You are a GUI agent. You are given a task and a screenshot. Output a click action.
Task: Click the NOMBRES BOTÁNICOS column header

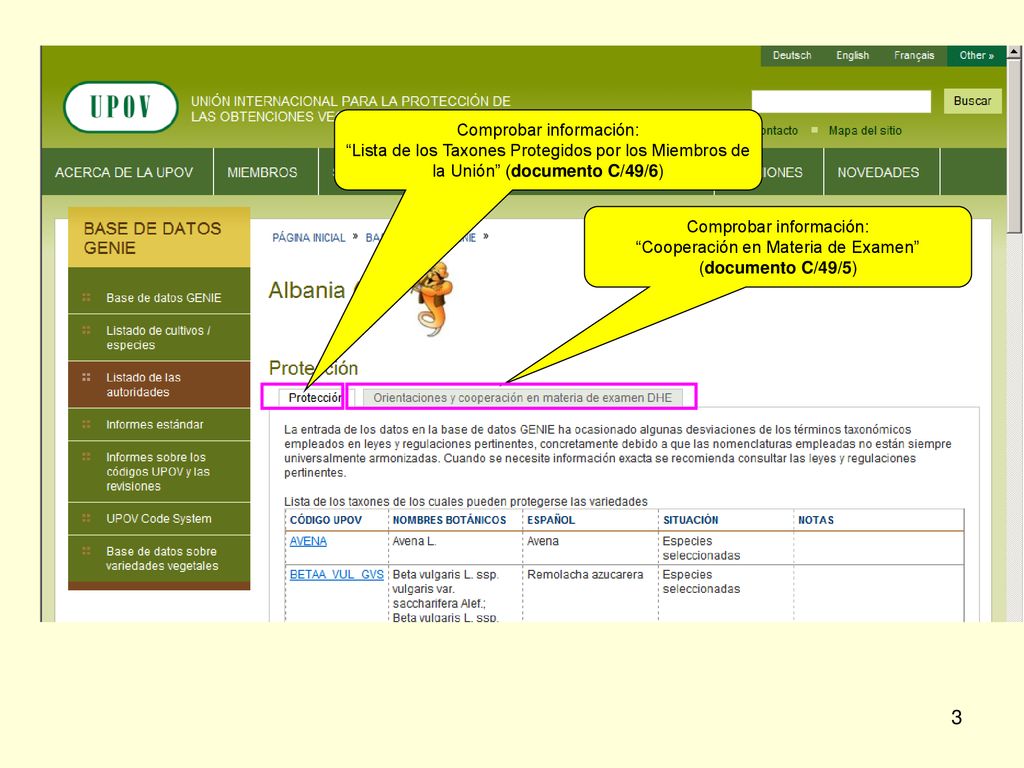(x=449, y=520)
